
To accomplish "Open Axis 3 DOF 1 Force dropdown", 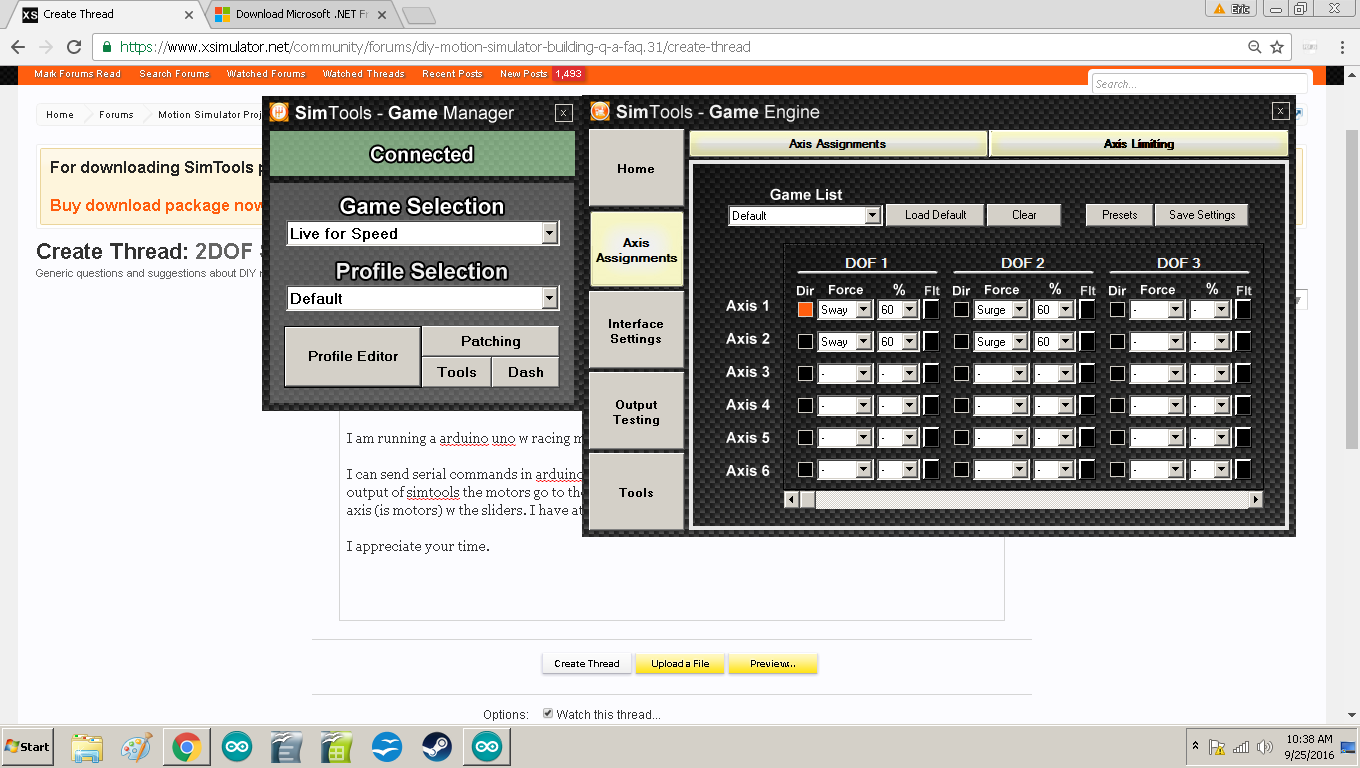I will click(x=863, y=374).
